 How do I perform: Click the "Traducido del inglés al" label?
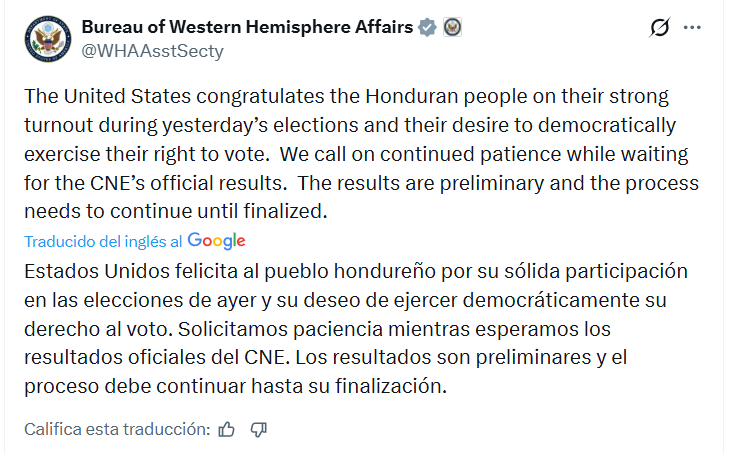(x=103, y=242)
